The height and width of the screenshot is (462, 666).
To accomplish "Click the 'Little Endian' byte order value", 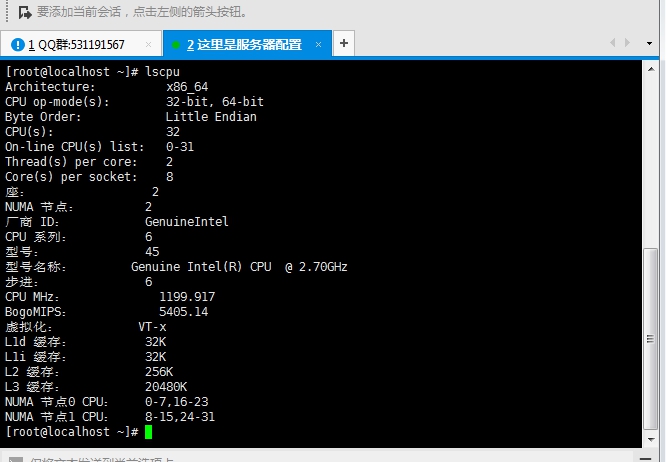I will pos(211,117).
